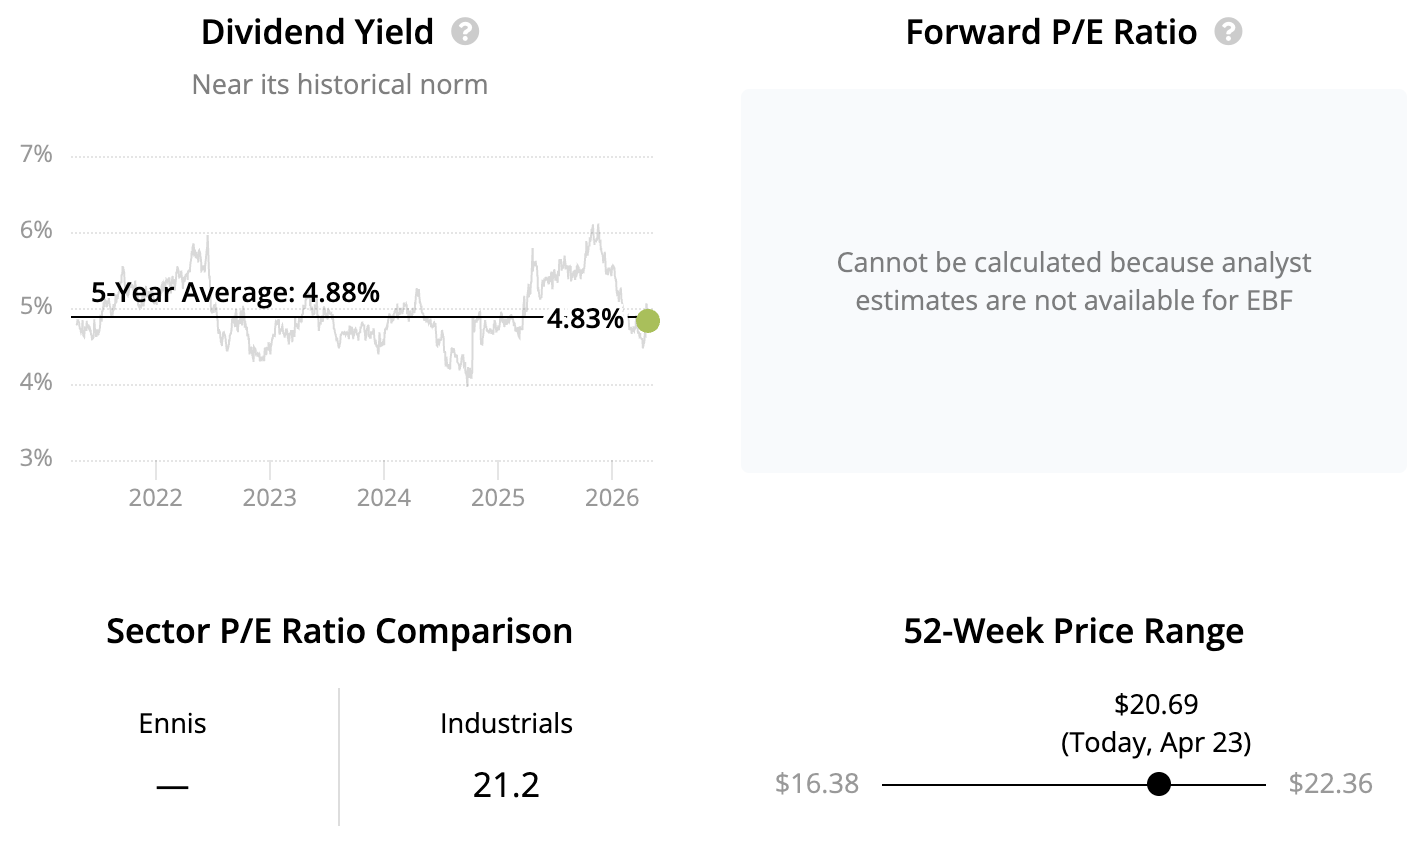1414x846 pixels.
Task: Click the 2024 x-axis year label
Action: tap(384, 497)
